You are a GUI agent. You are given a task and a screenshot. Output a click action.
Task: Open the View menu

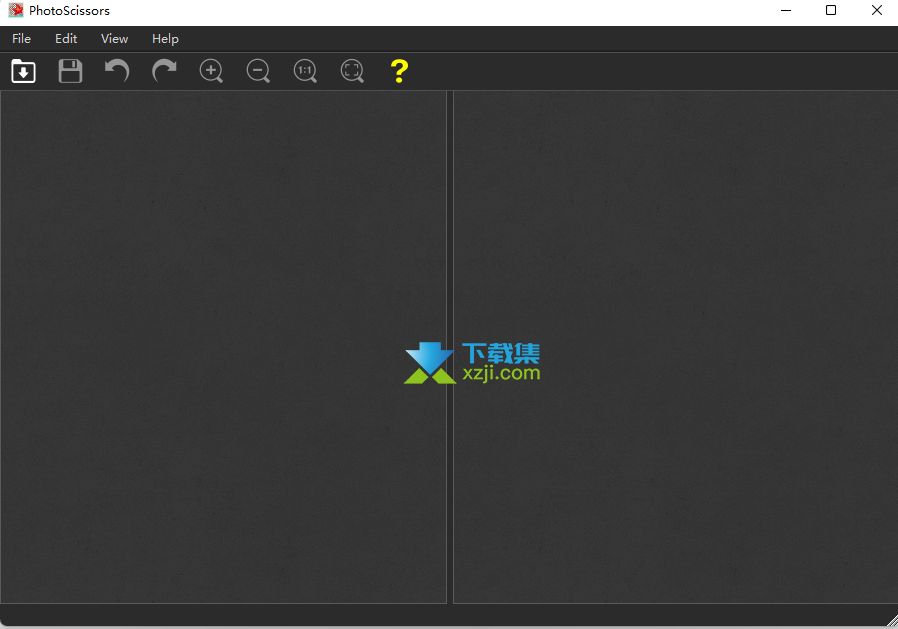(115, 38)
